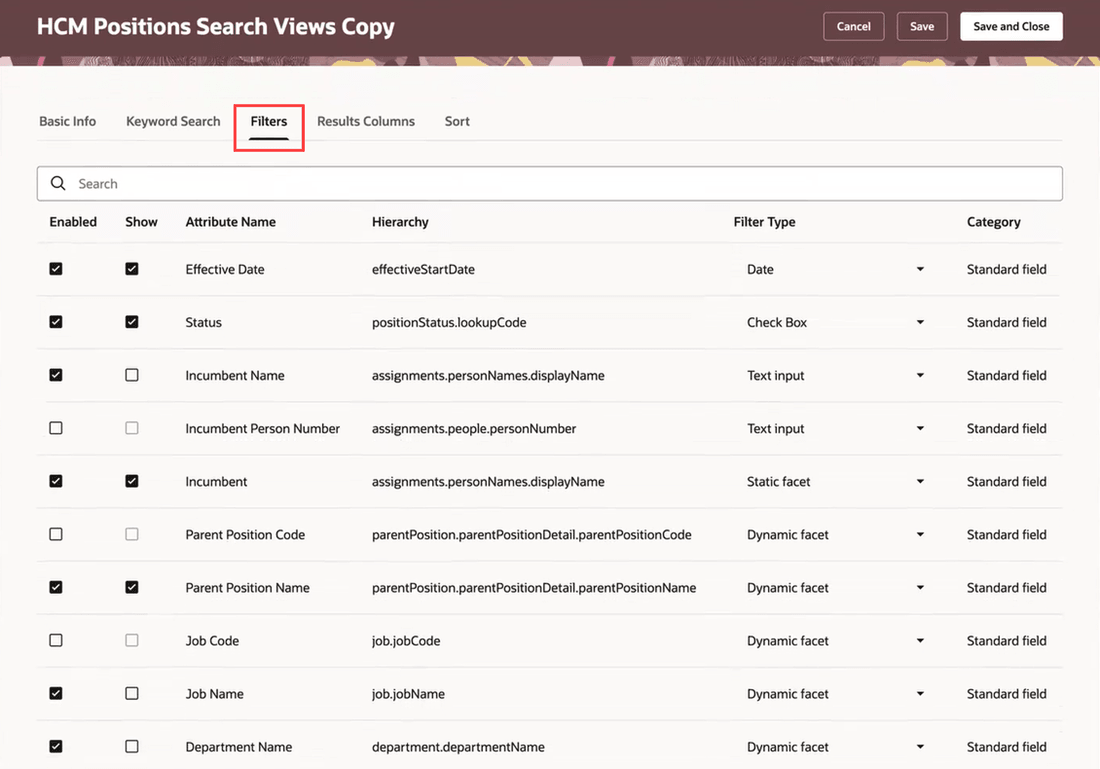This screenshot has width=1100, height=769.
Task: Select the Filters tab
Action: 269,121
